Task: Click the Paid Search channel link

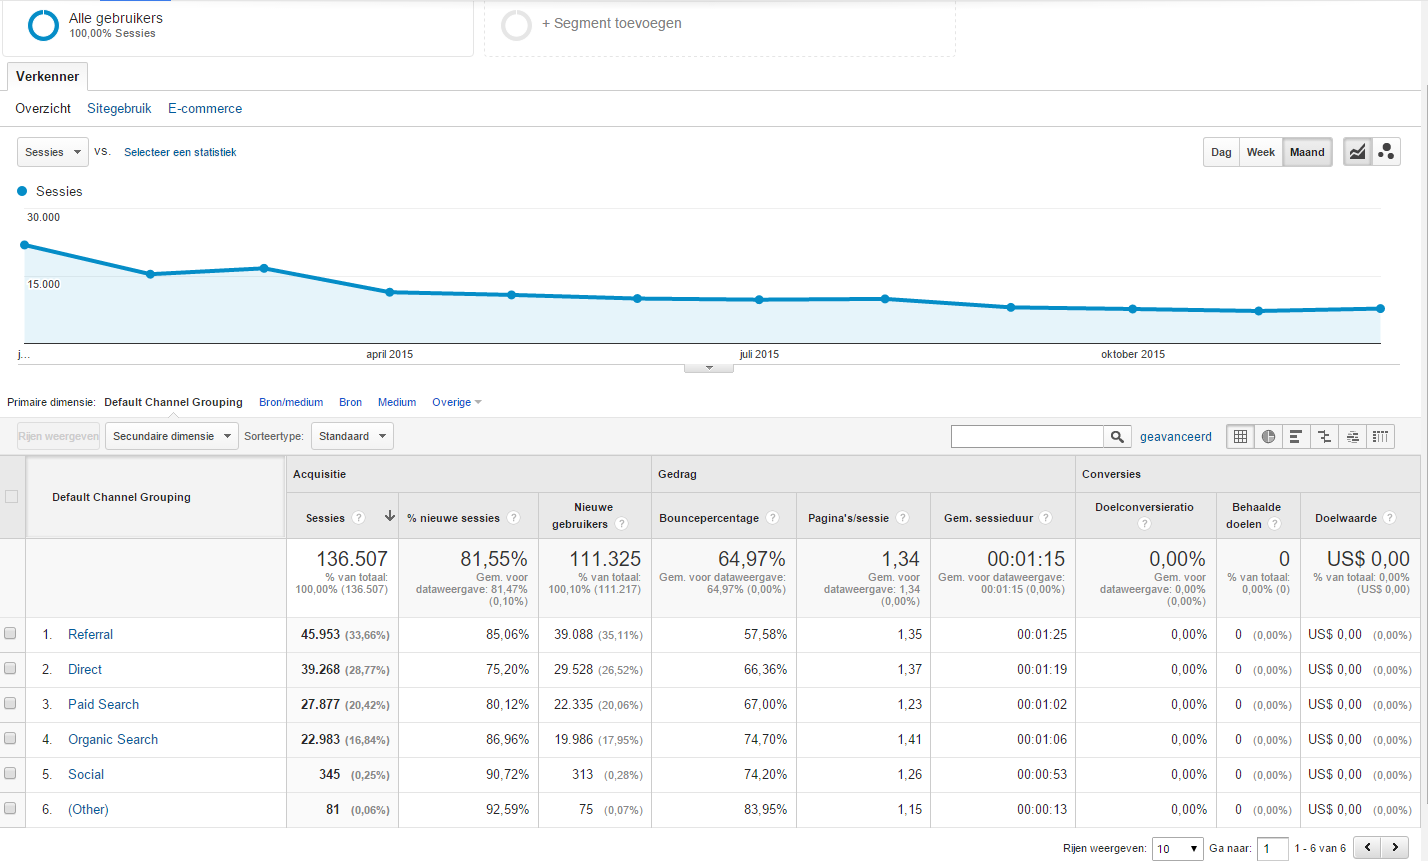Action: click(x=103, y=704)
